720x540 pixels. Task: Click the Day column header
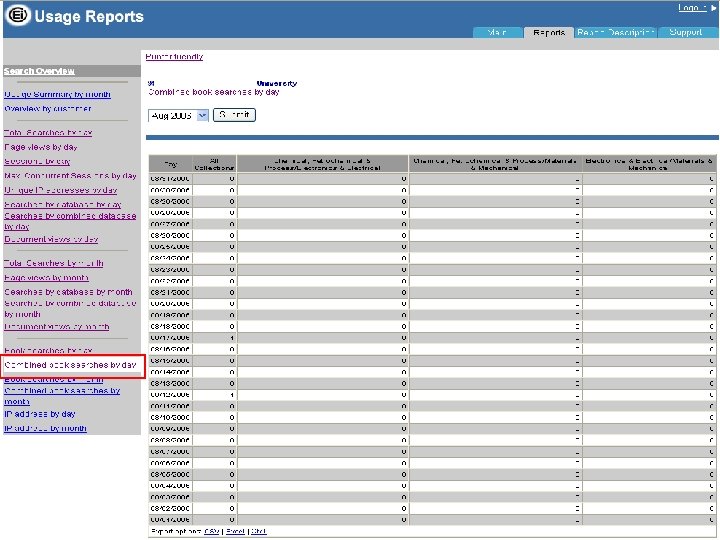170,164
